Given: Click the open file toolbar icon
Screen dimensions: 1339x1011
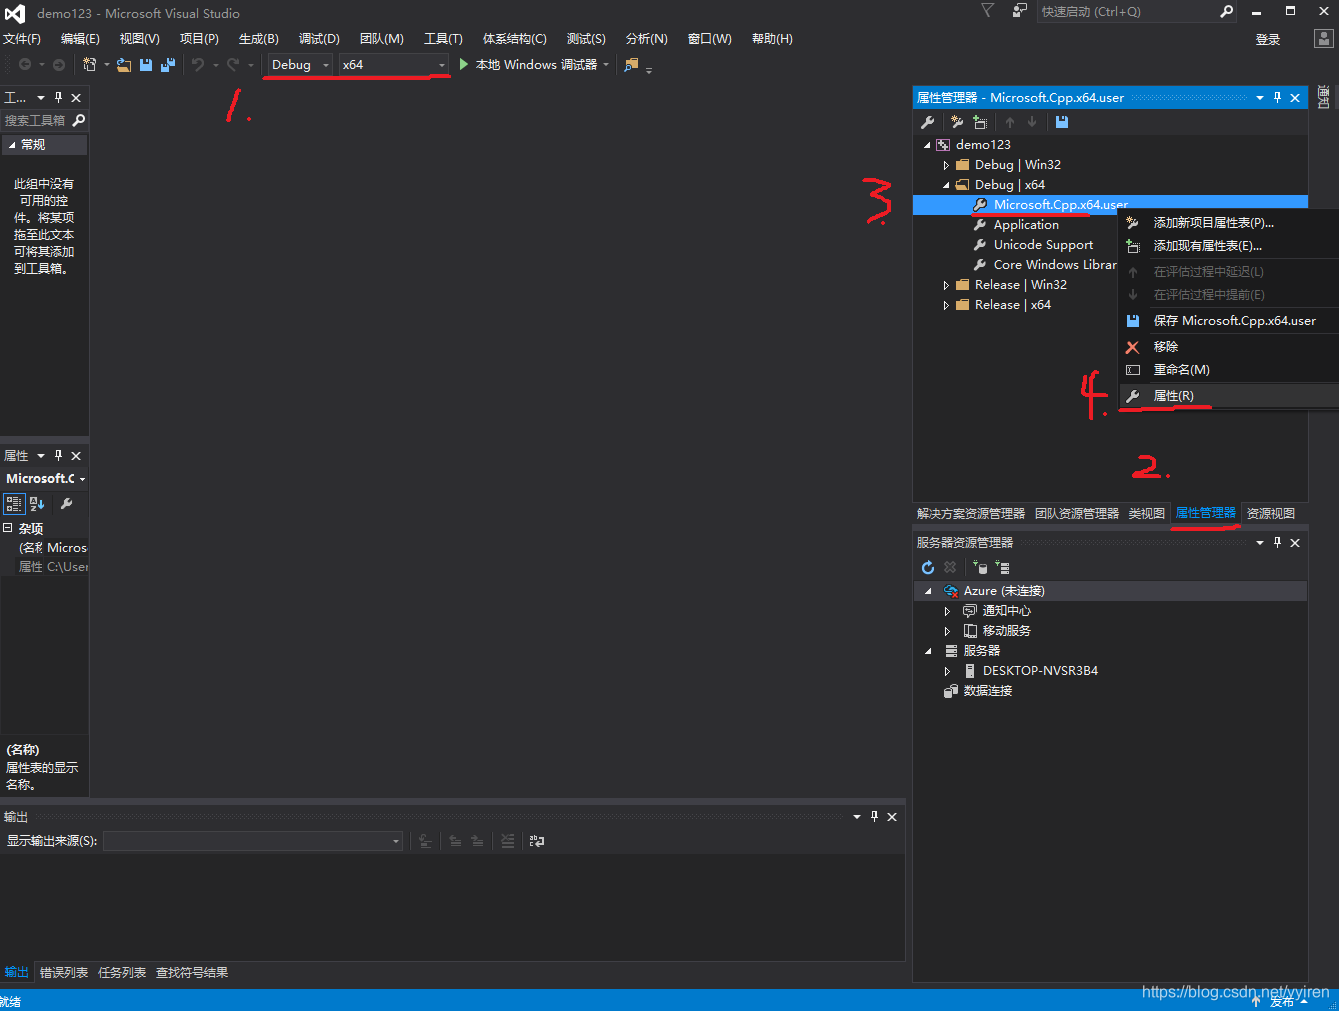Looking at the screenshot, I should [124, 65].
